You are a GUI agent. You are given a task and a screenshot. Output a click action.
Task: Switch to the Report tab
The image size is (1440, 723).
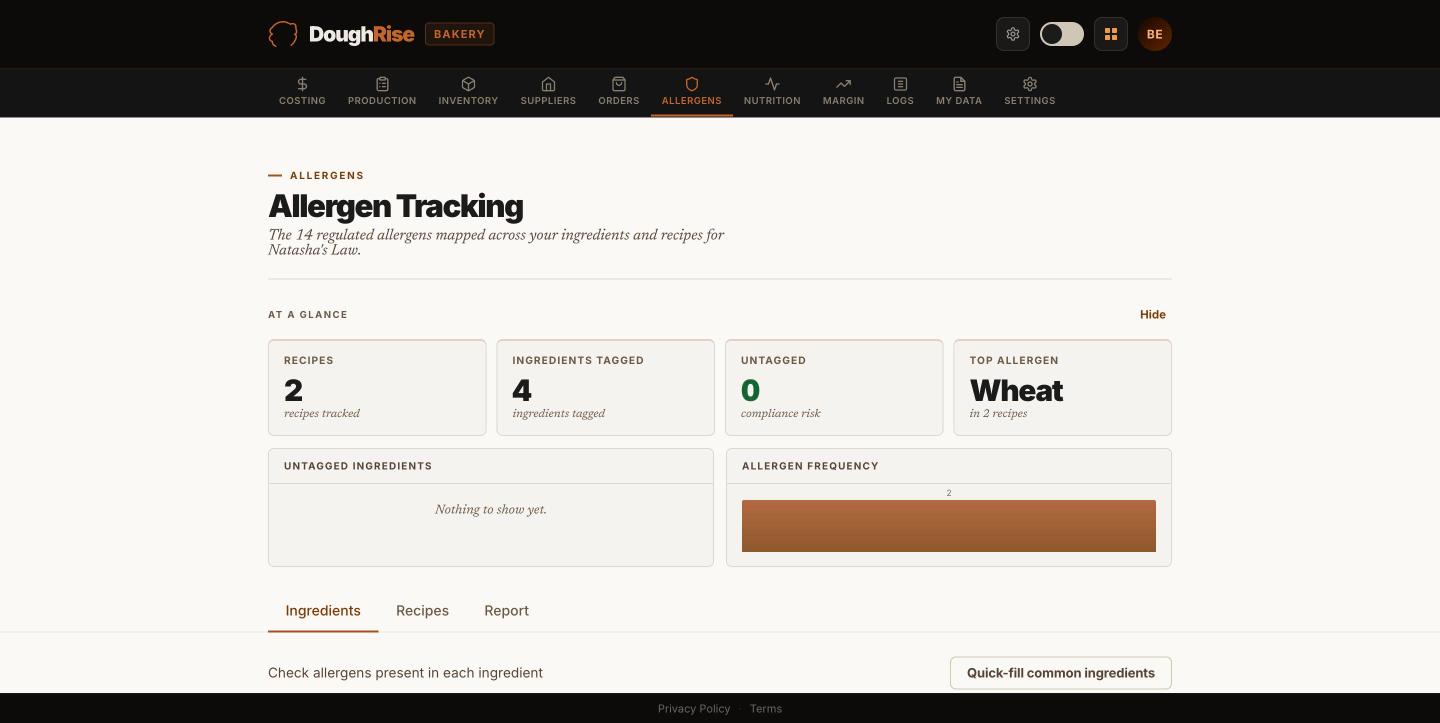(x=507, y=611)
